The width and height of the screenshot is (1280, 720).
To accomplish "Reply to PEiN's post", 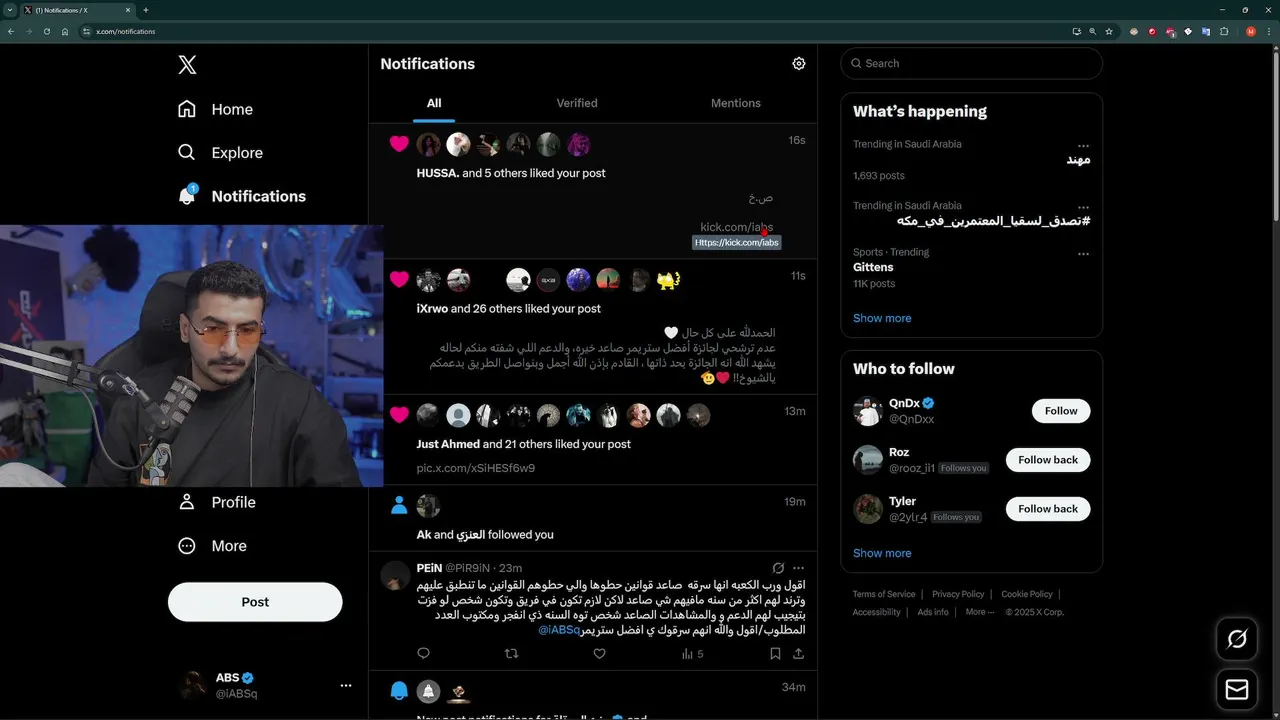I will coord(423,654).
